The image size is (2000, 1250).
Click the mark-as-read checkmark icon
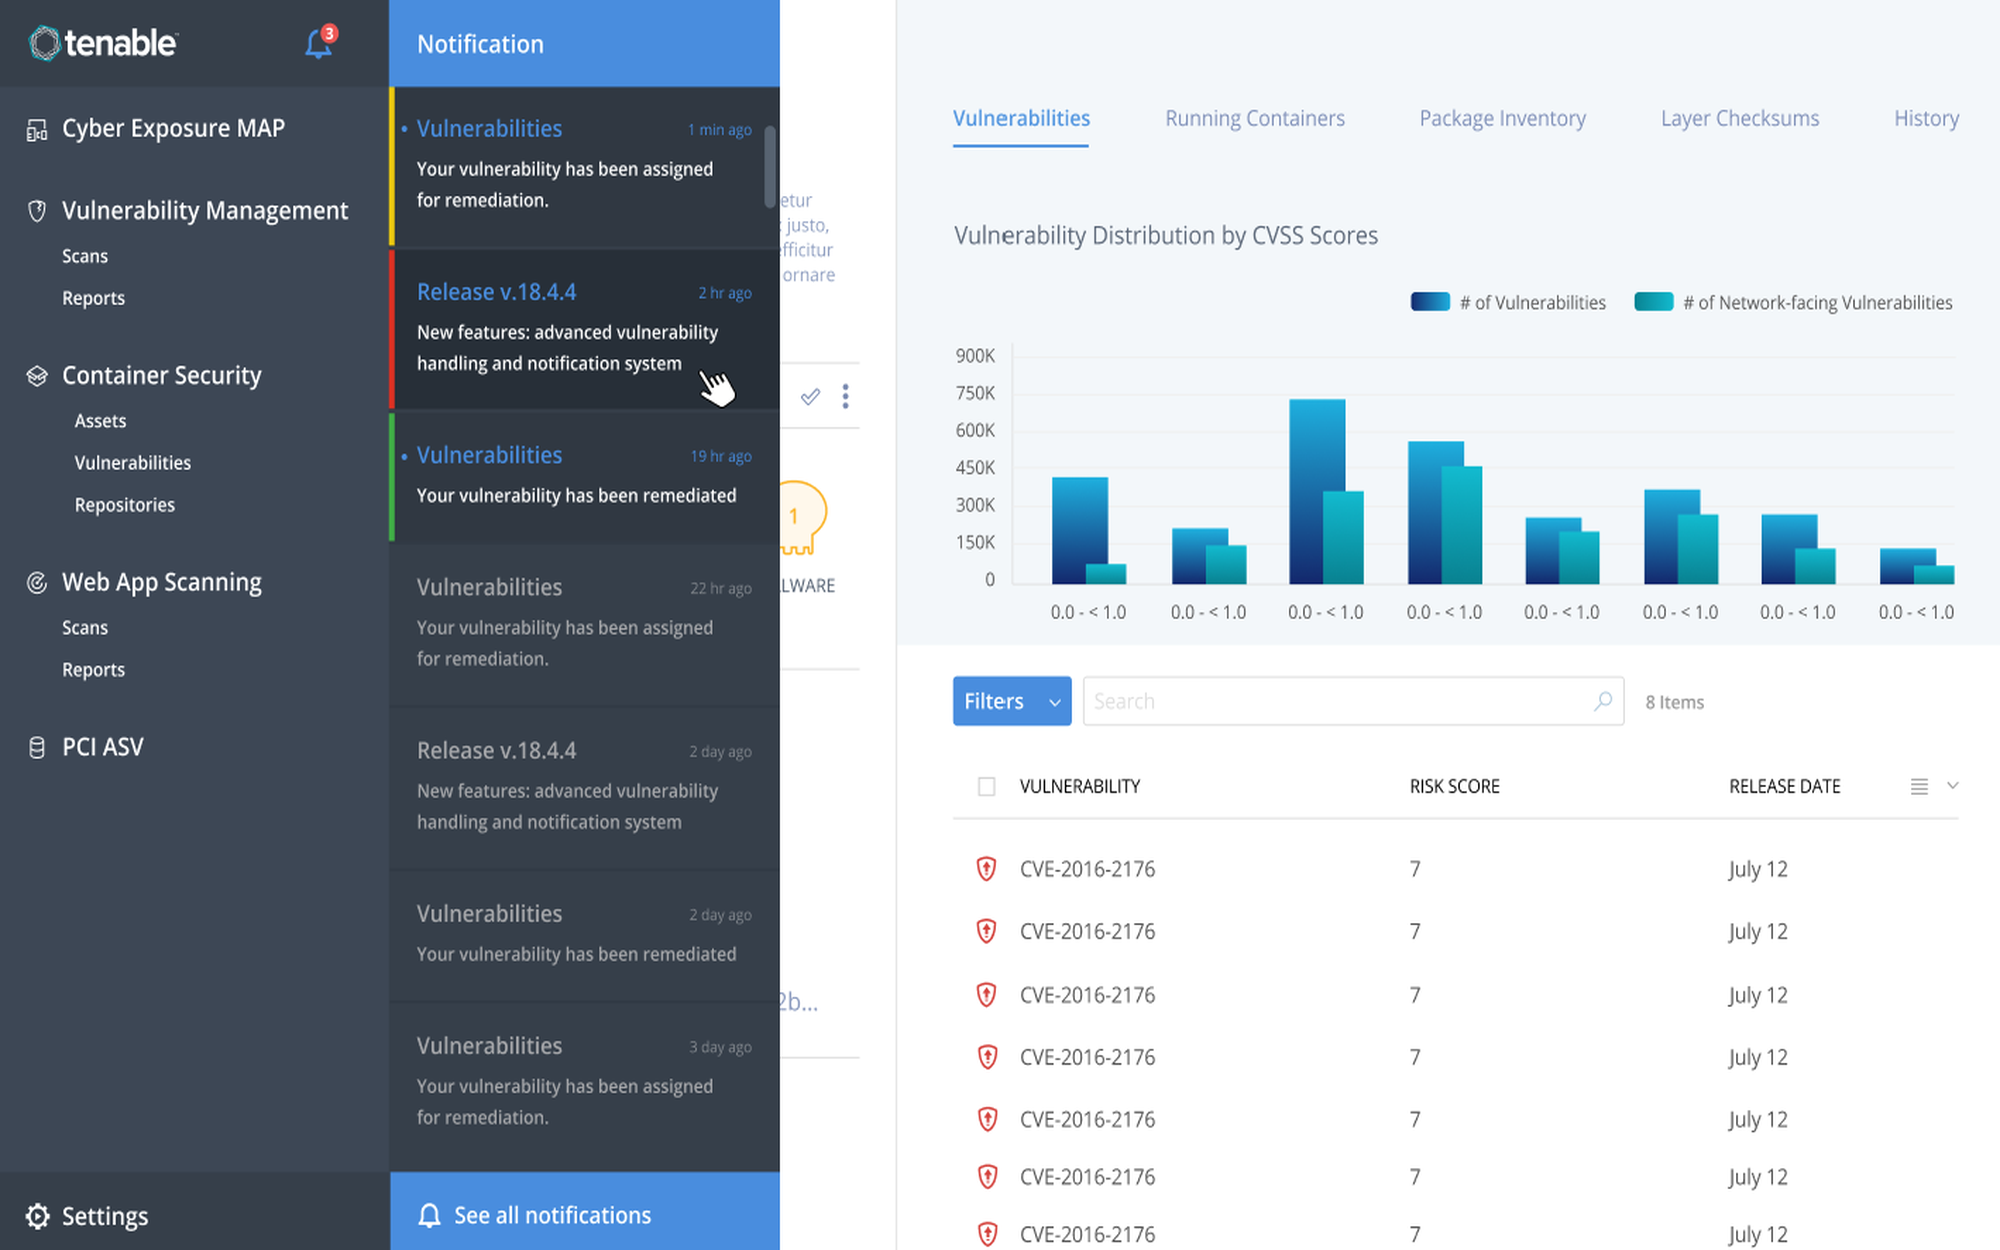click(x=810, y=397)
